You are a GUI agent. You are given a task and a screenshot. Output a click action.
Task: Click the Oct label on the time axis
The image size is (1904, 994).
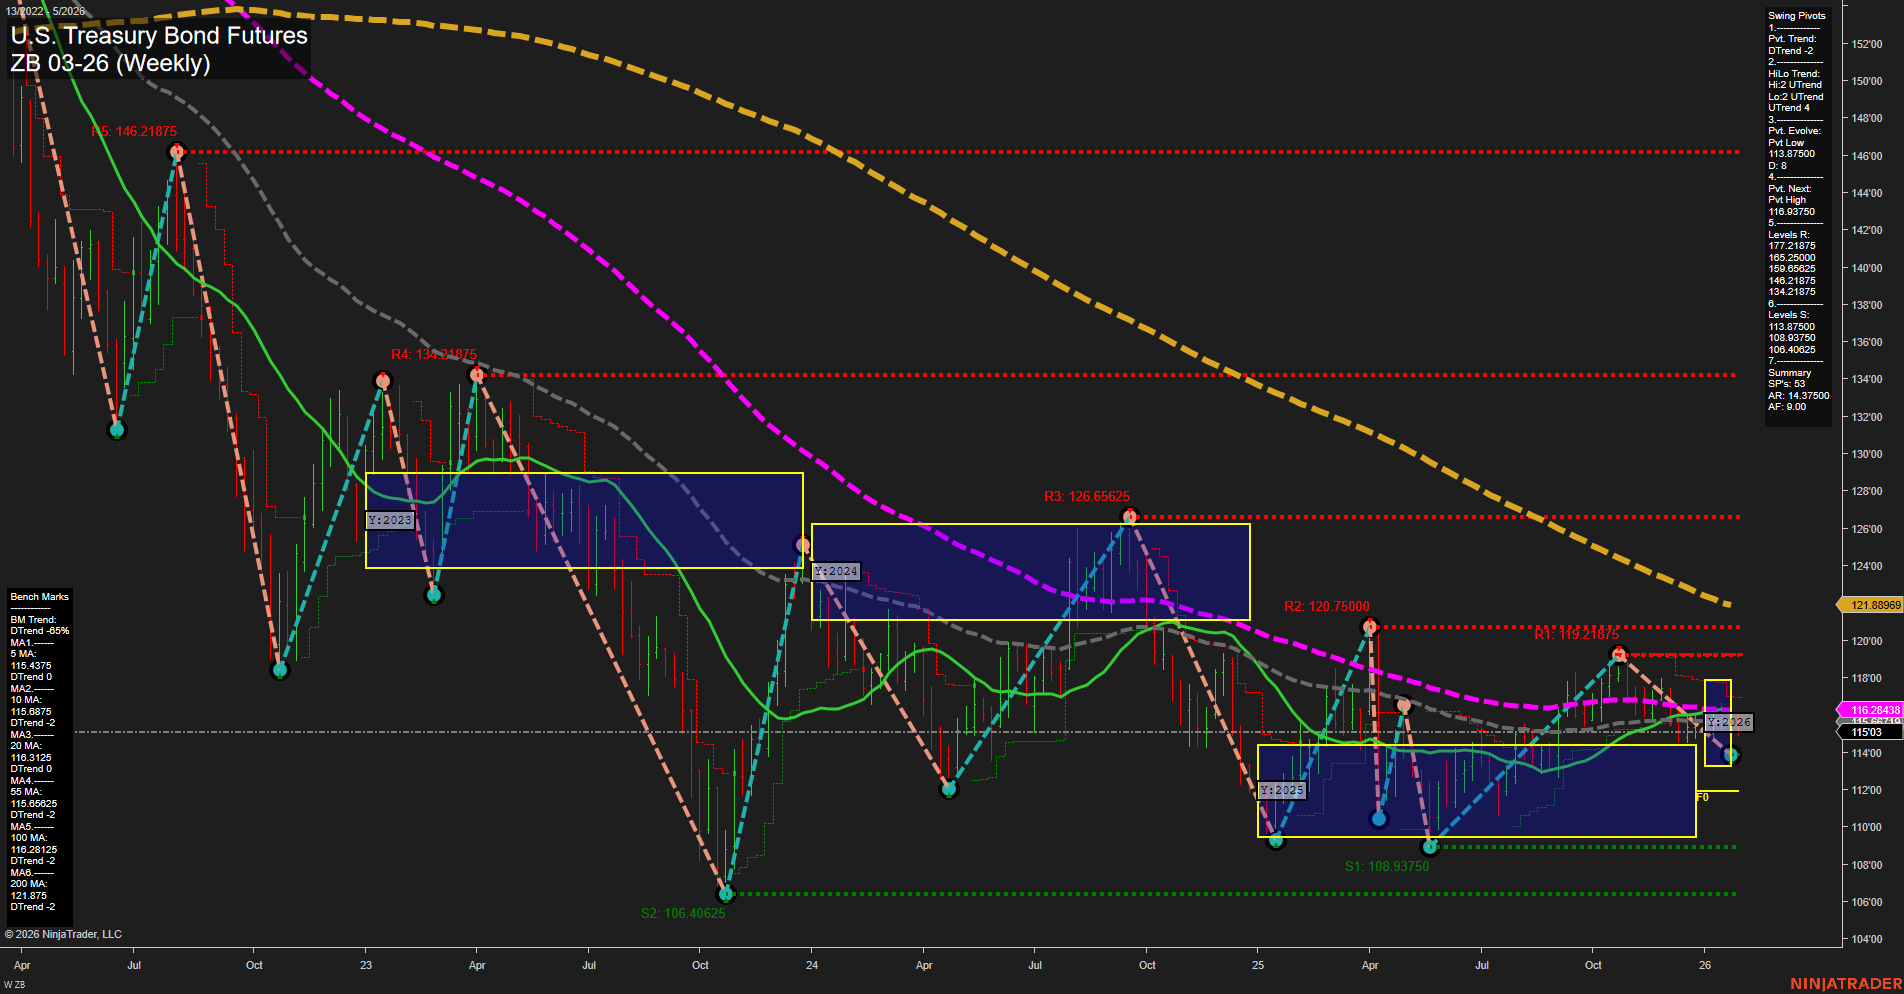[x=253, y=965]
